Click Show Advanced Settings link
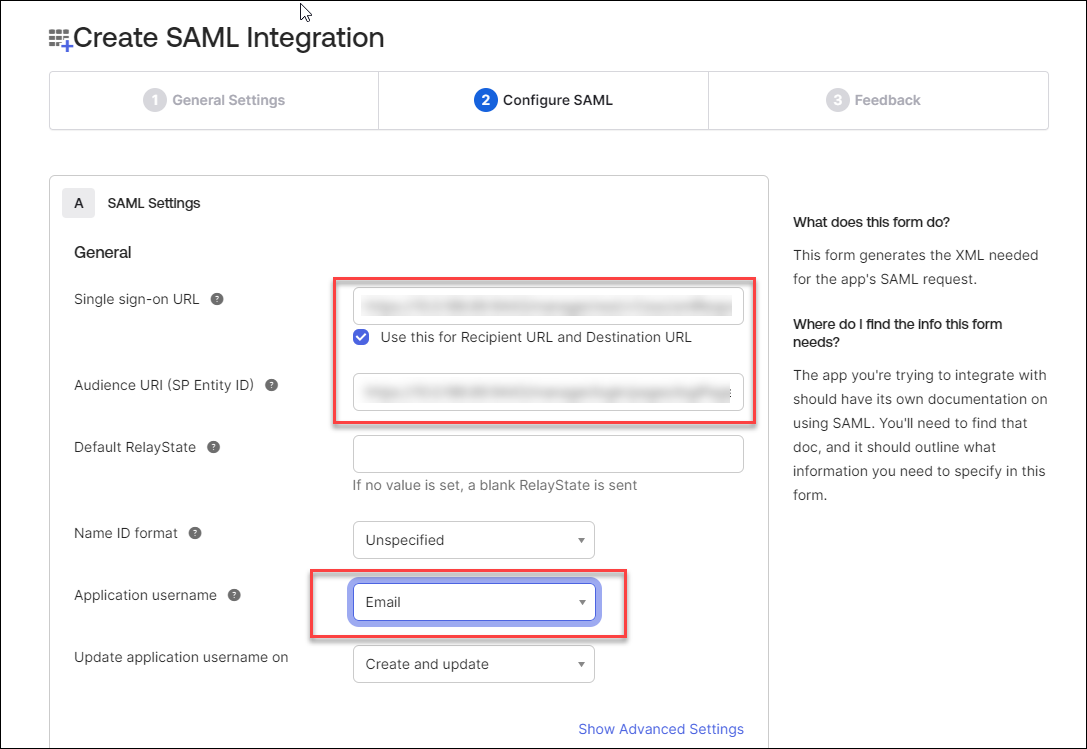This screenshot has height=749, width=1087. (660, 729)
